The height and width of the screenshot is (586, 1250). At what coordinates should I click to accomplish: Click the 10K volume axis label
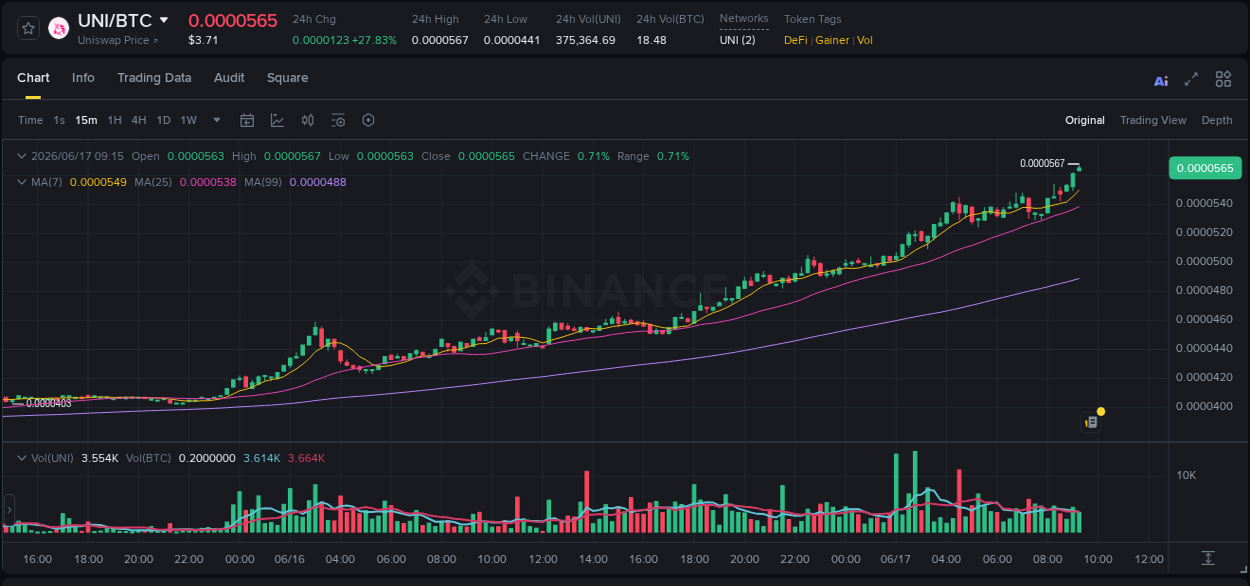pyautogui.click(x=1186, y=475)
